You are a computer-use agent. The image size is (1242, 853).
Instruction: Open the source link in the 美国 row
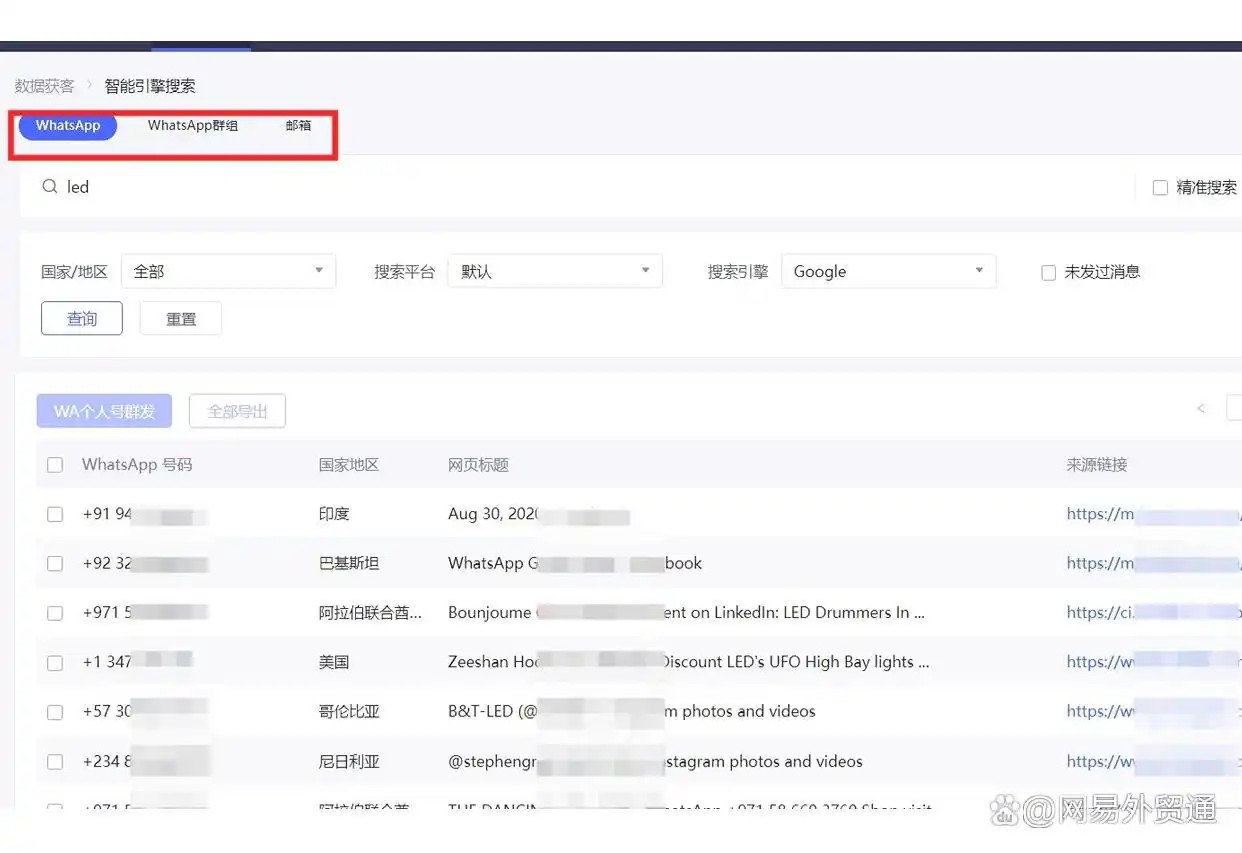[1154, 662]
